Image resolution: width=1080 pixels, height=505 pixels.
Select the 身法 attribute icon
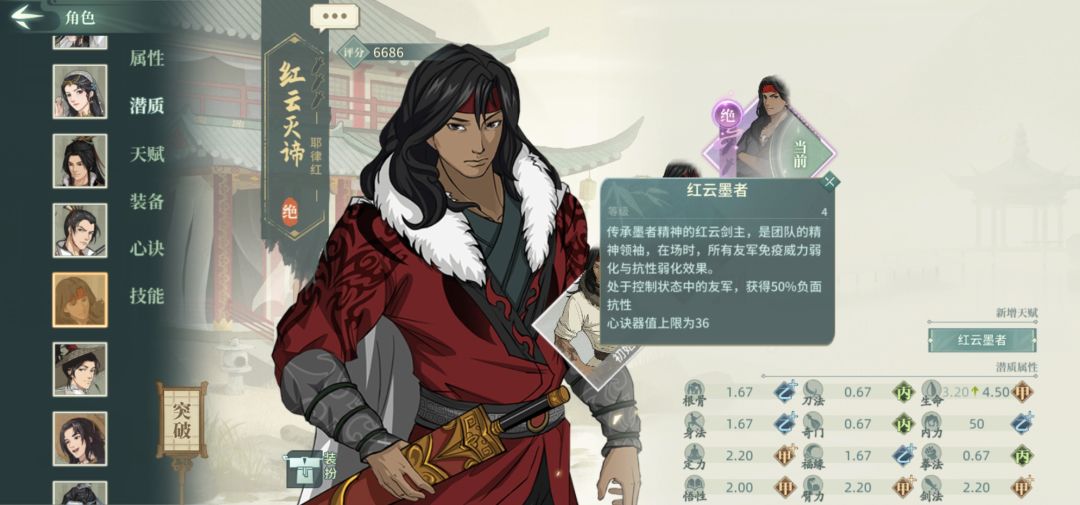[694, 424]
